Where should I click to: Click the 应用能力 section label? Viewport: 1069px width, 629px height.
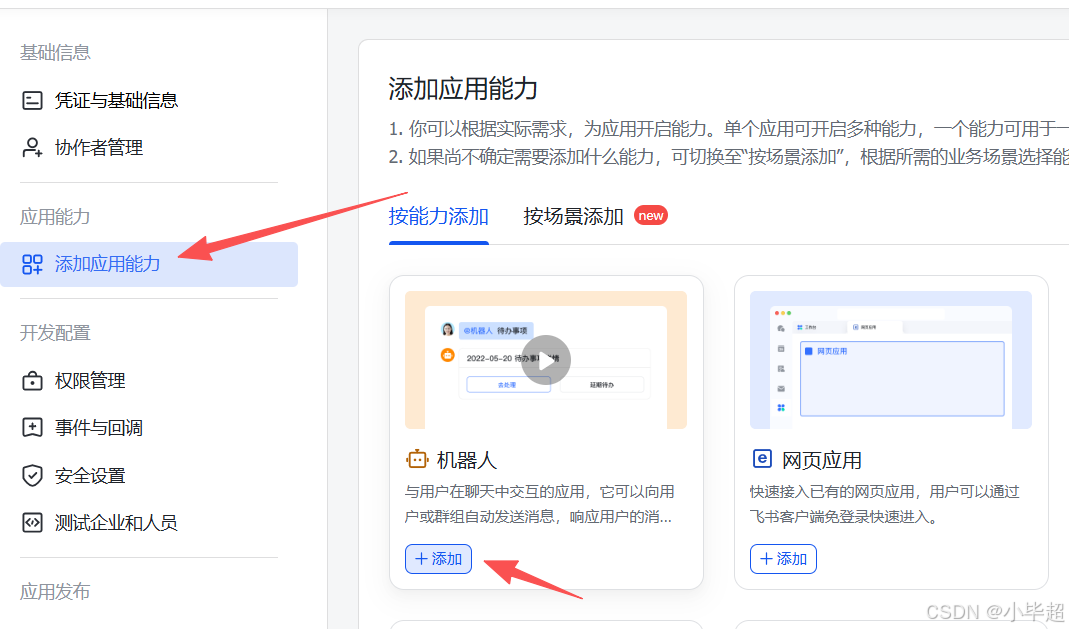click(55, 217)
